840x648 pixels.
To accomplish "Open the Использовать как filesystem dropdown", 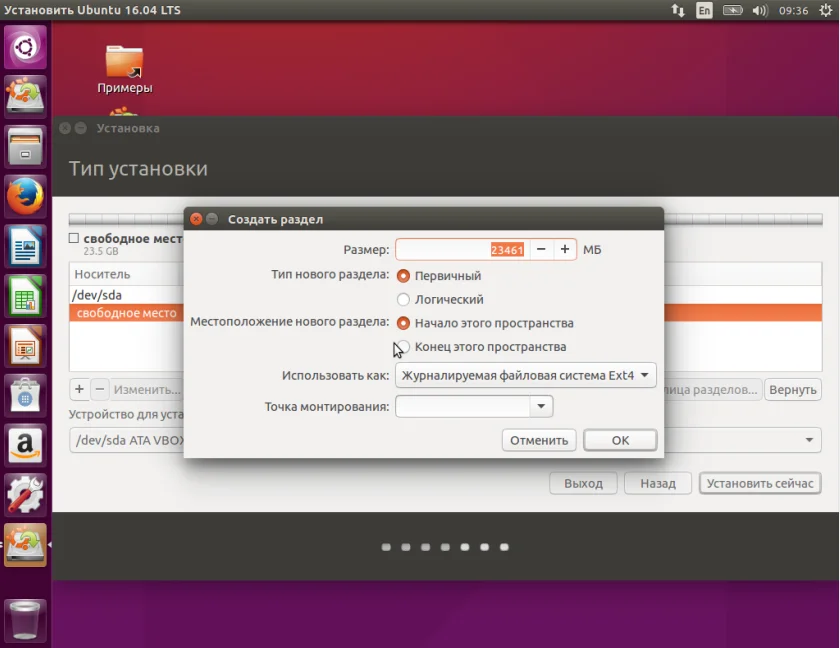I will [526, 375].
